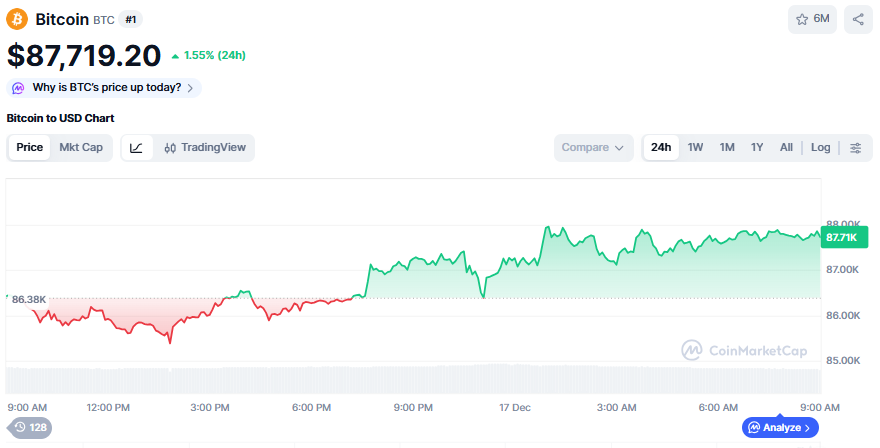Select the 1M time range
The image size is (880, 448).
coord(727,148)
